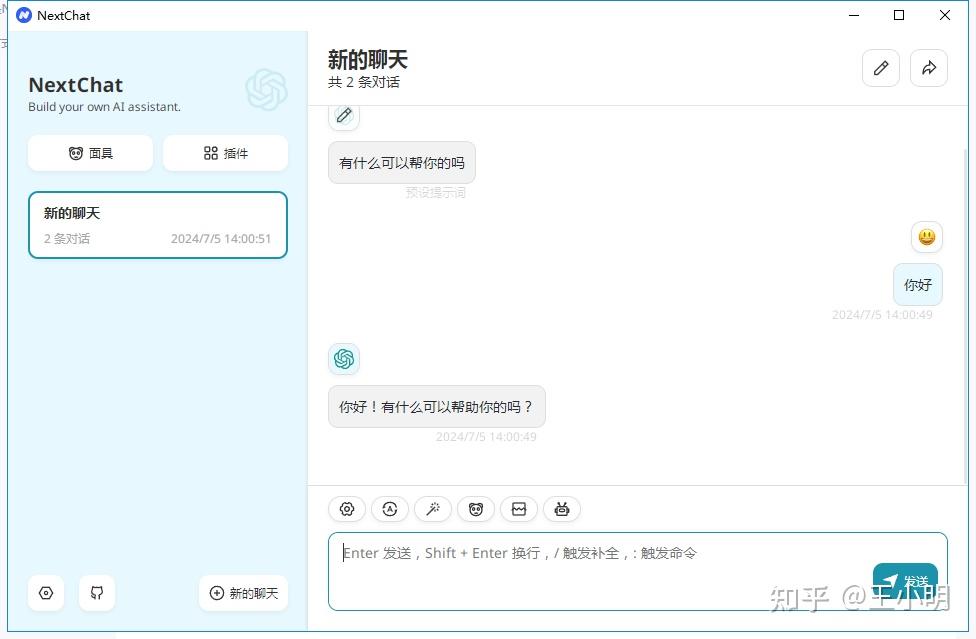
Task: Click the share icon in chat header
Action: coord(928,68)
